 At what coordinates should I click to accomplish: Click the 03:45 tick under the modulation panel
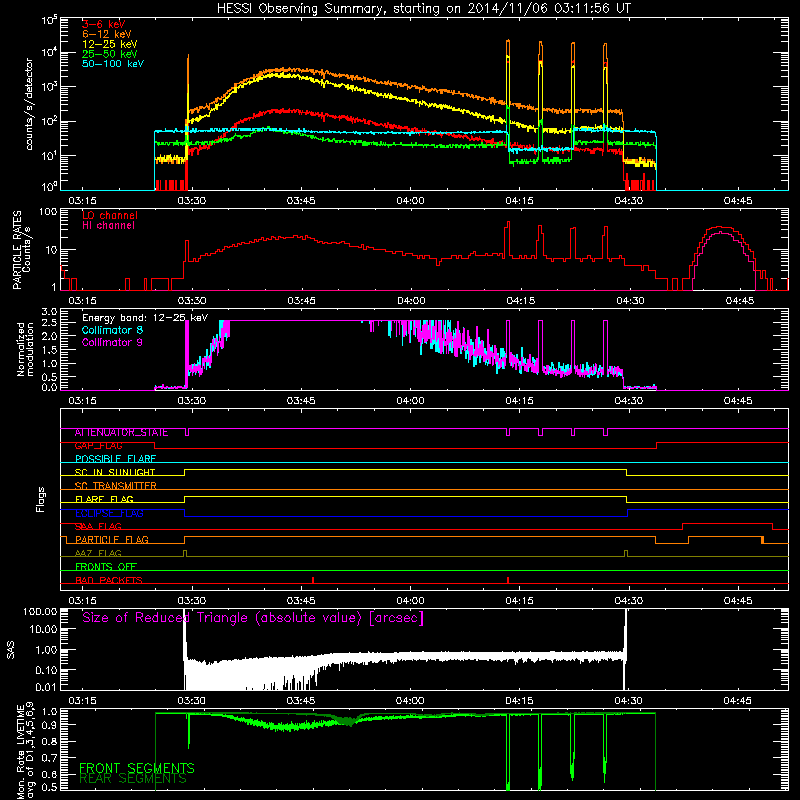point(301,401)
